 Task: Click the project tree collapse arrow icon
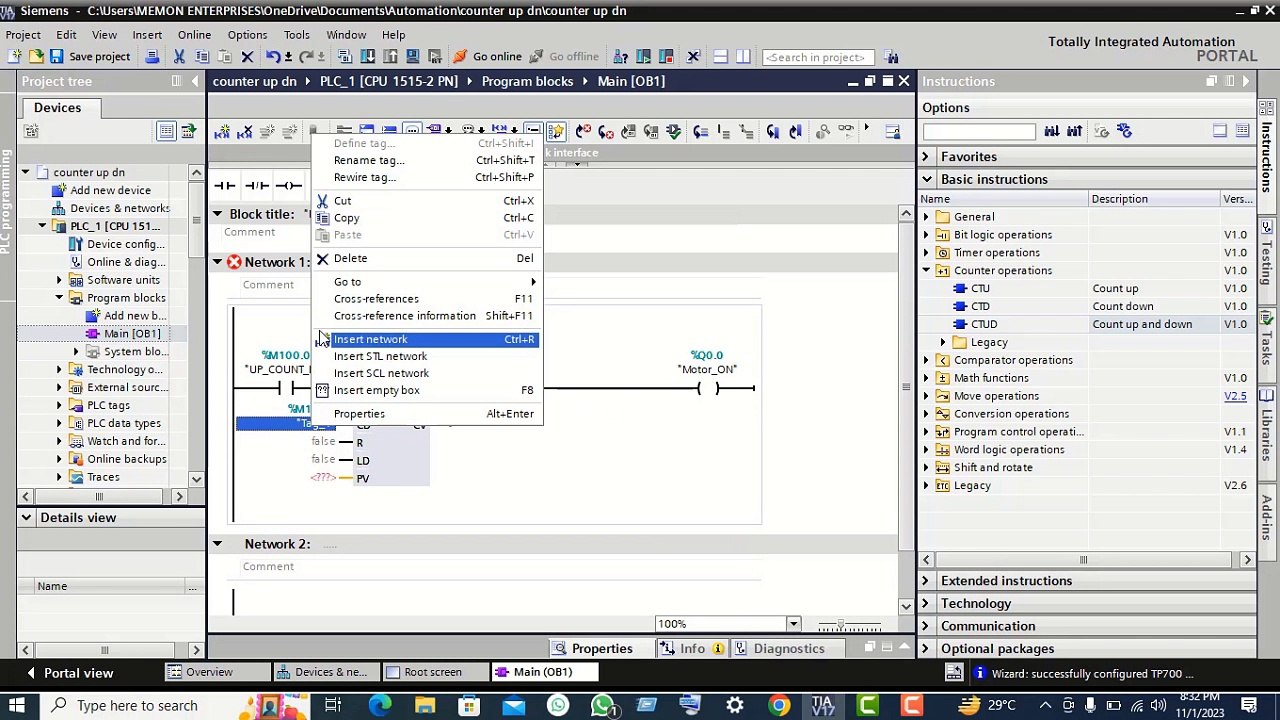(x=196, y=81)
